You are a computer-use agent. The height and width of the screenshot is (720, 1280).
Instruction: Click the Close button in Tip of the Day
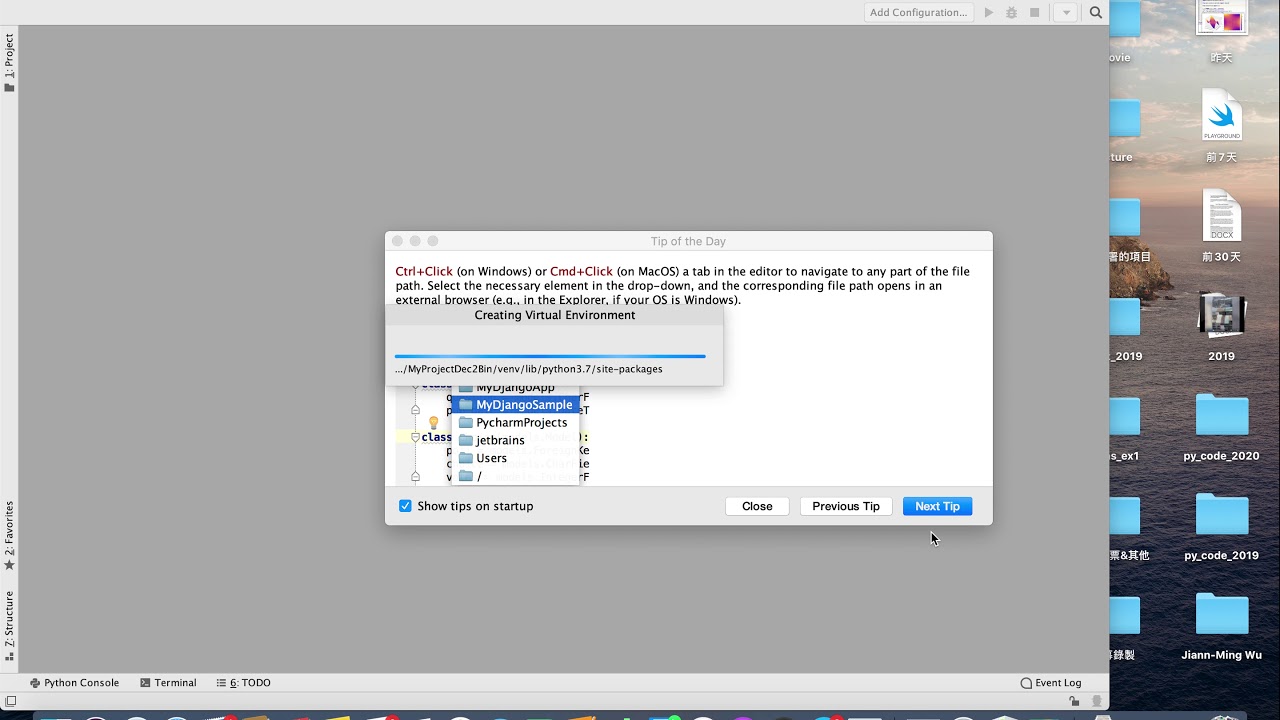coord(757,506)
